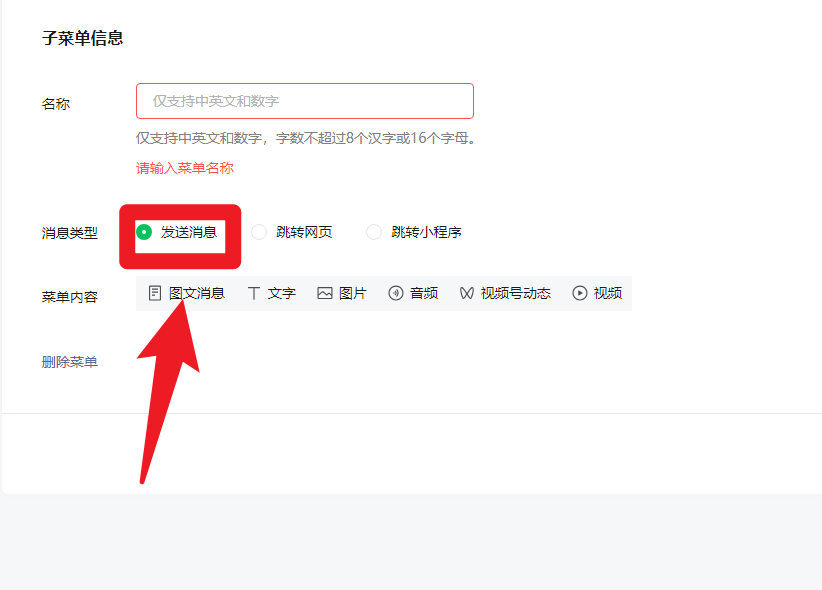The width and height of the screenshot is (822, 590).
Task: Click the 视频号动态 channel icon
Action: click(x=467, y=293)
